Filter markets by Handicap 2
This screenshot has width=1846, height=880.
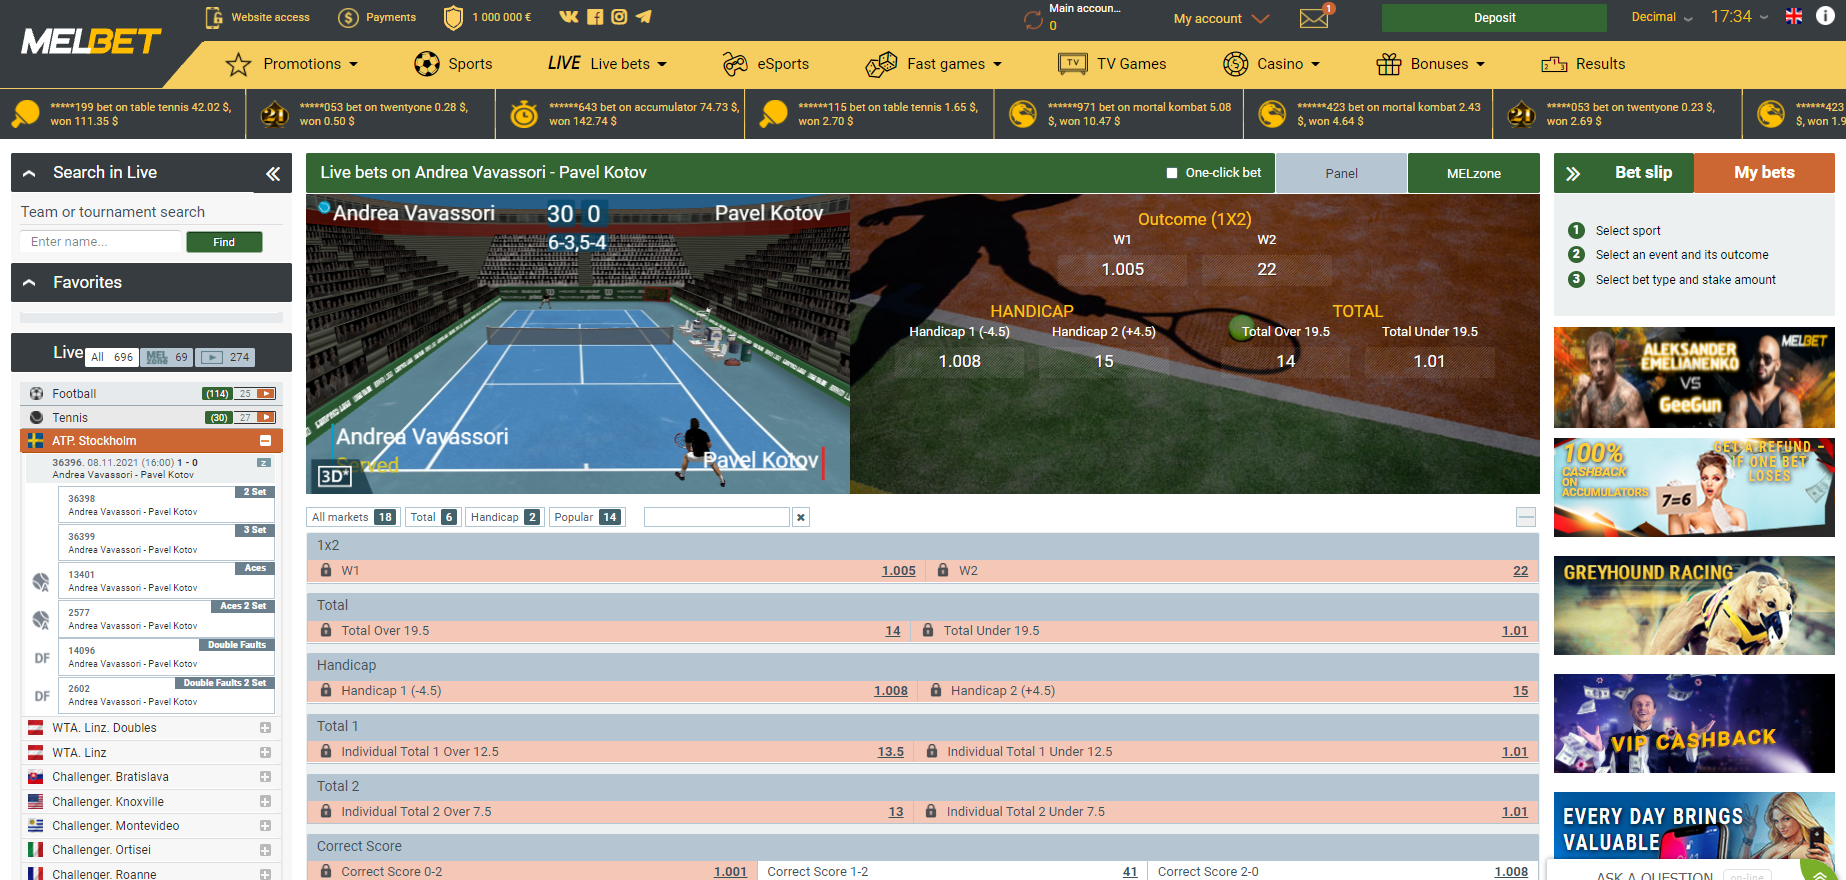(505, 517)
